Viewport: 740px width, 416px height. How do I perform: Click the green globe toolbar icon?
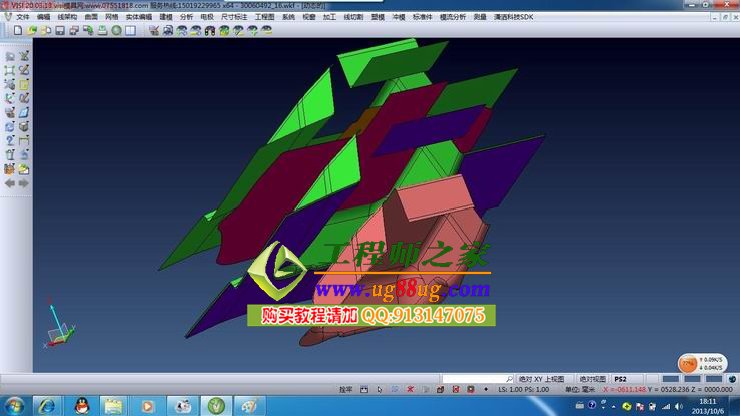117,31
